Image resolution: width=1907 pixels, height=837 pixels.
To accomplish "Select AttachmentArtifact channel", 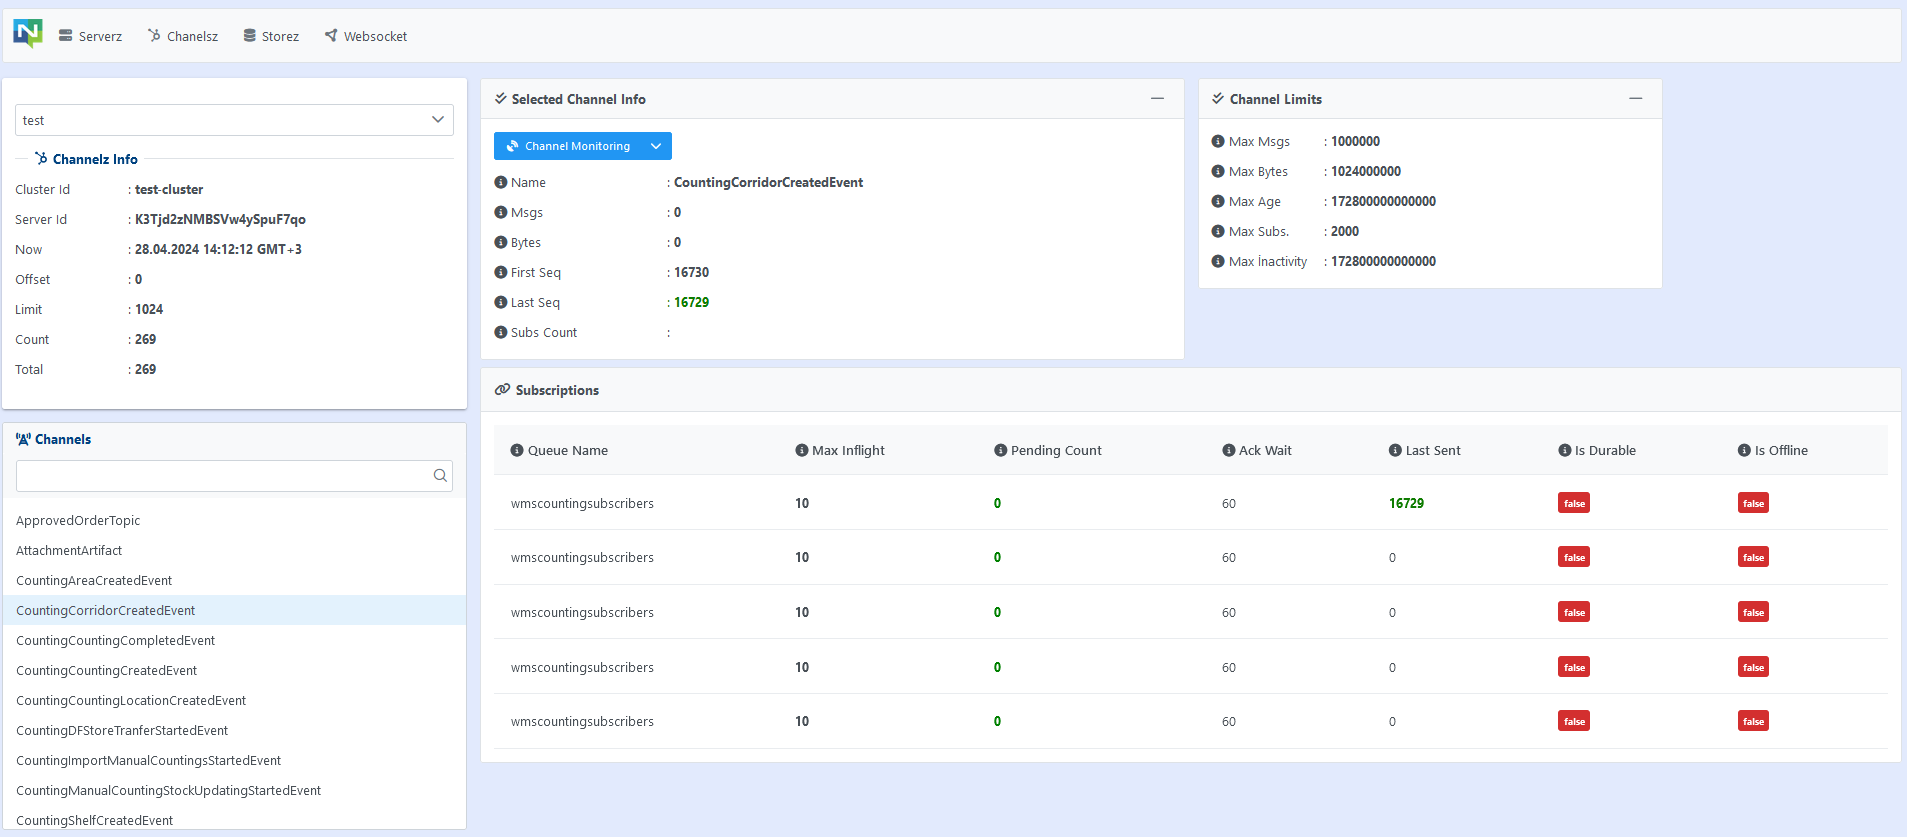I will [x=234, y=550].
